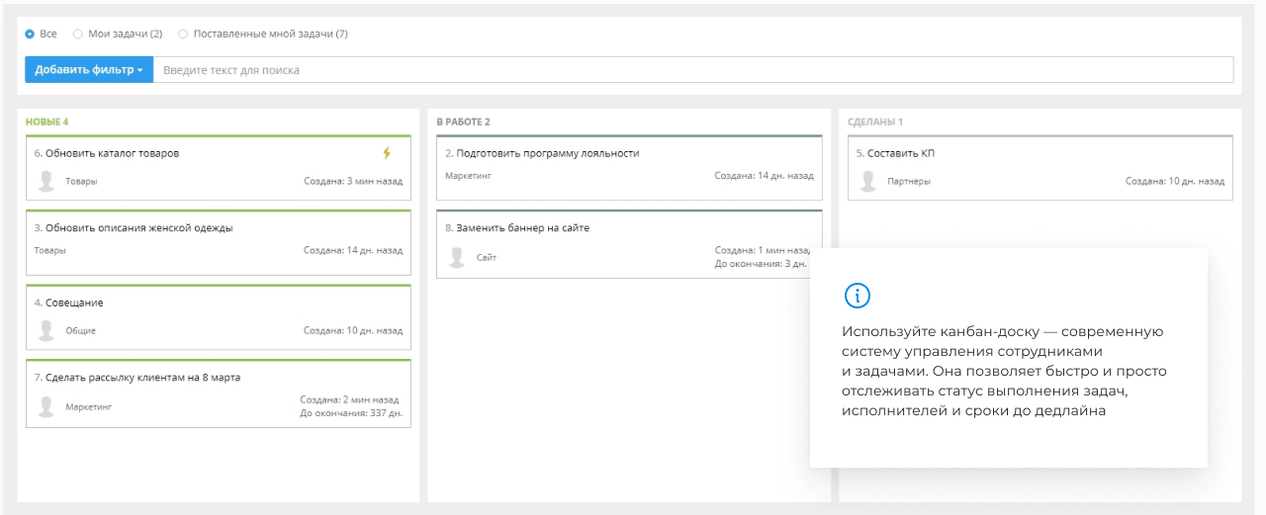The width and height of the screenshot is (1266, 515).
Task: Click assignee avatar on Обновить каталог товаров card
Action: (x=46, y=181)
